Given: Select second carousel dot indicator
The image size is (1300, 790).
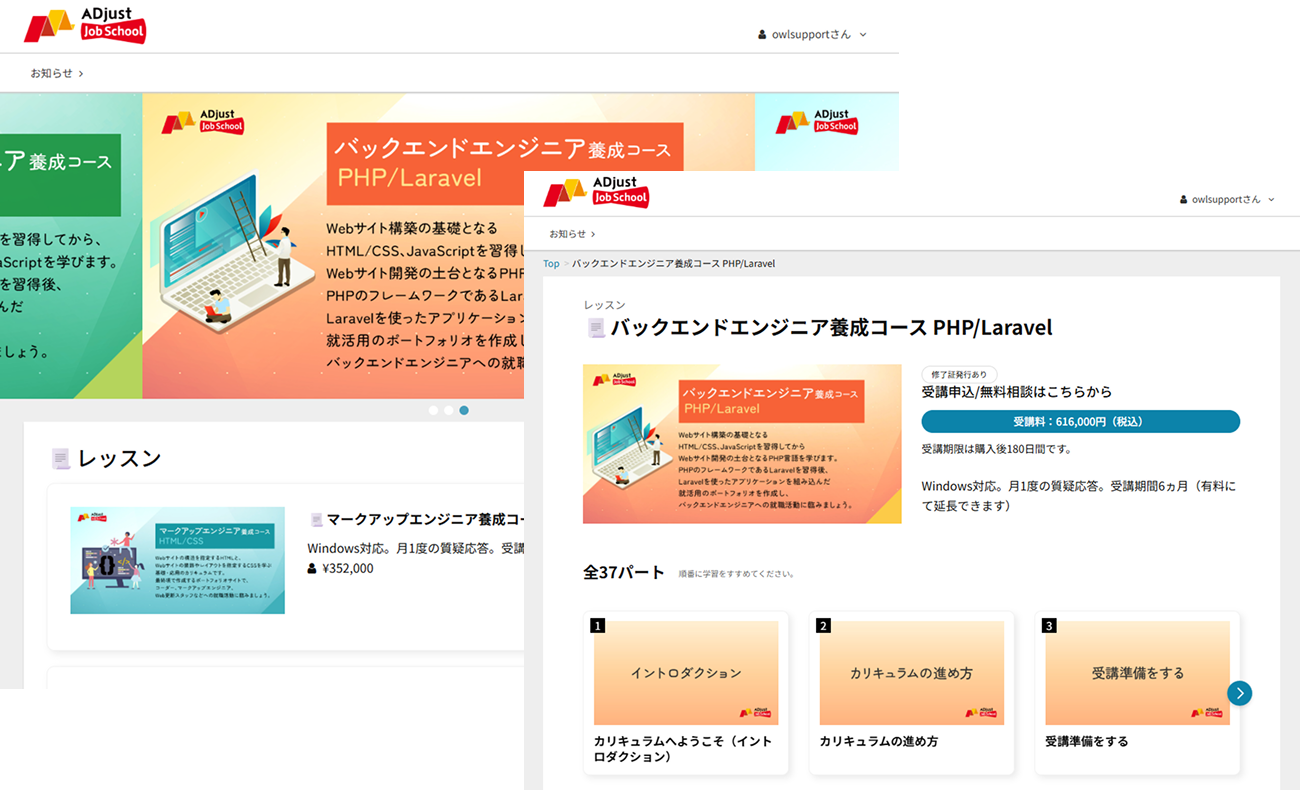Looking at the screenshot, I should click(449, 410).
